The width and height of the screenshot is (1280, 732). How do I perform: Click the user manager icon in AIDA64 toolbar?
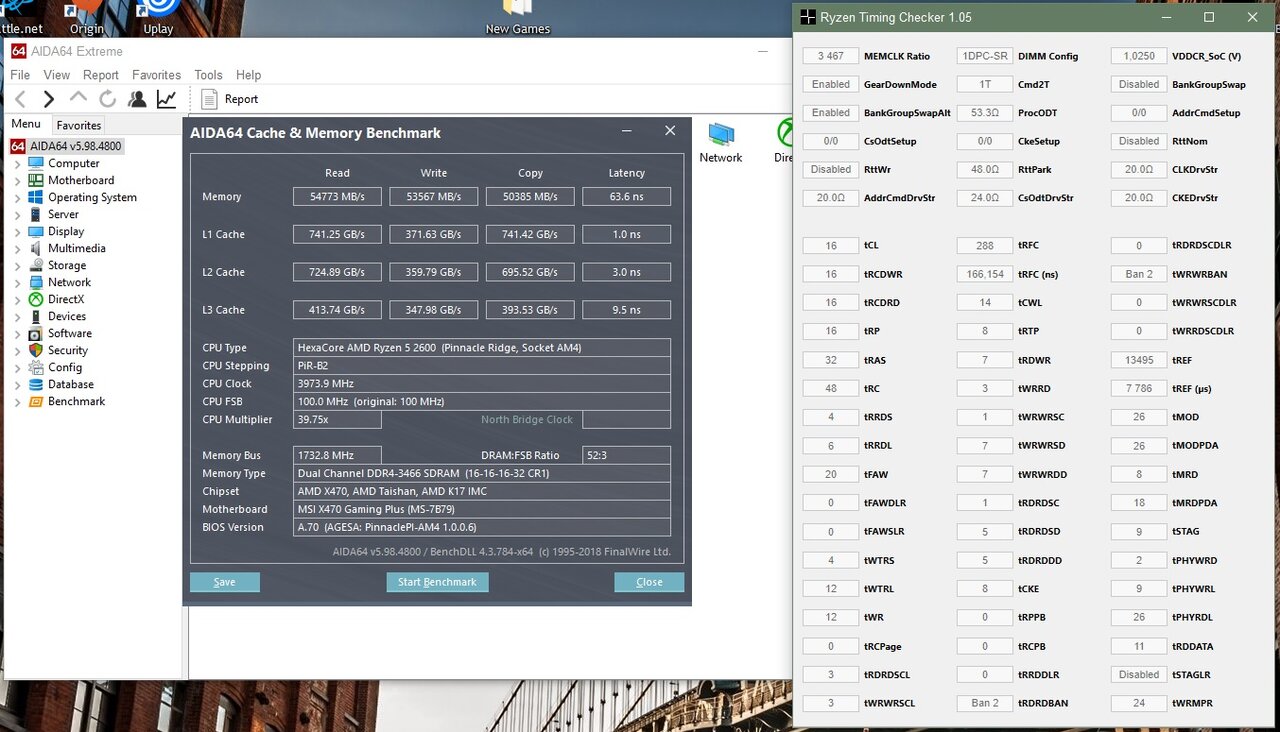(137, 99)
